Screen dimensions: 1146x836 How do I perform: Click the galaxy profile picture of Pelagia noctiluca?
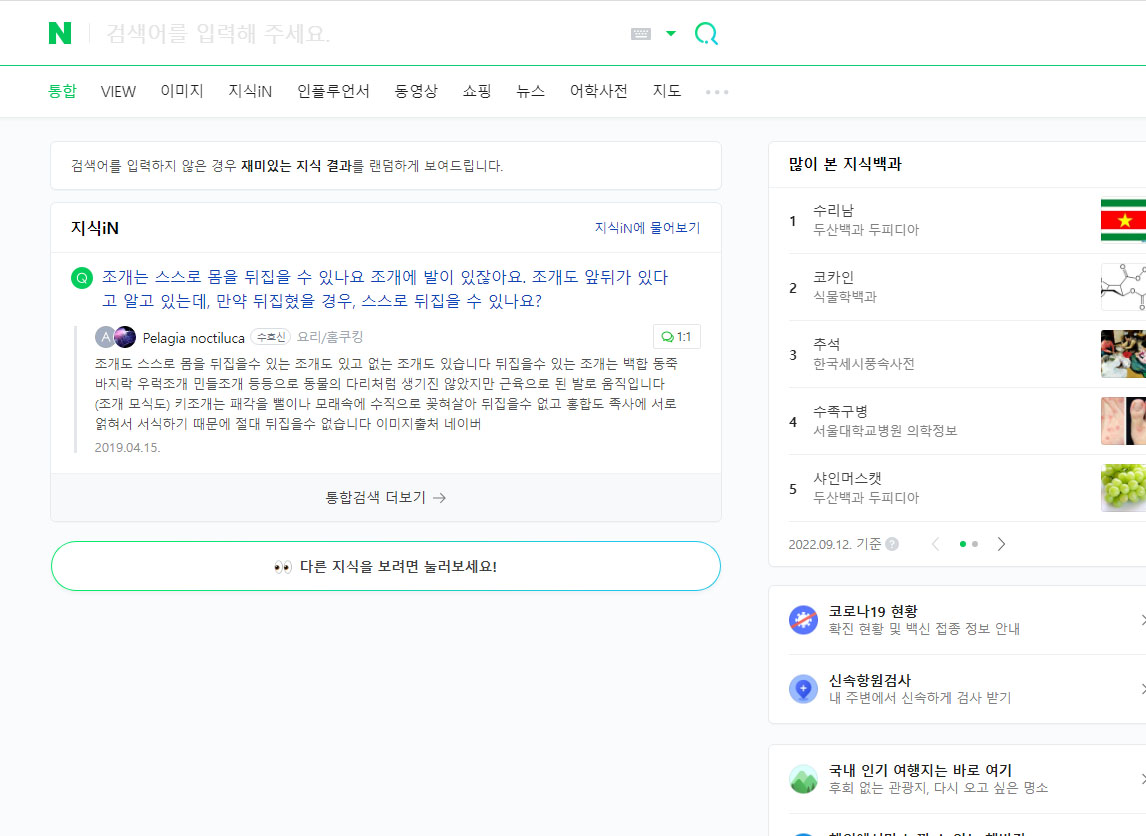click(125, 337)
